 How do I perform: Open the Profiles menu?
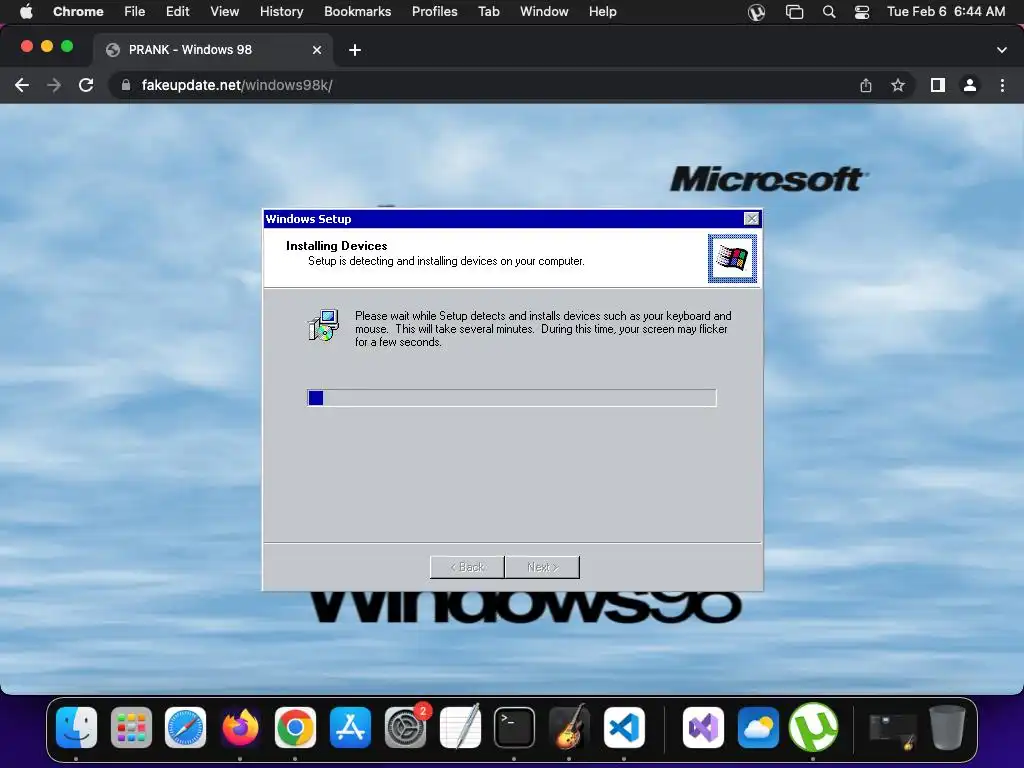coord(434,12)
